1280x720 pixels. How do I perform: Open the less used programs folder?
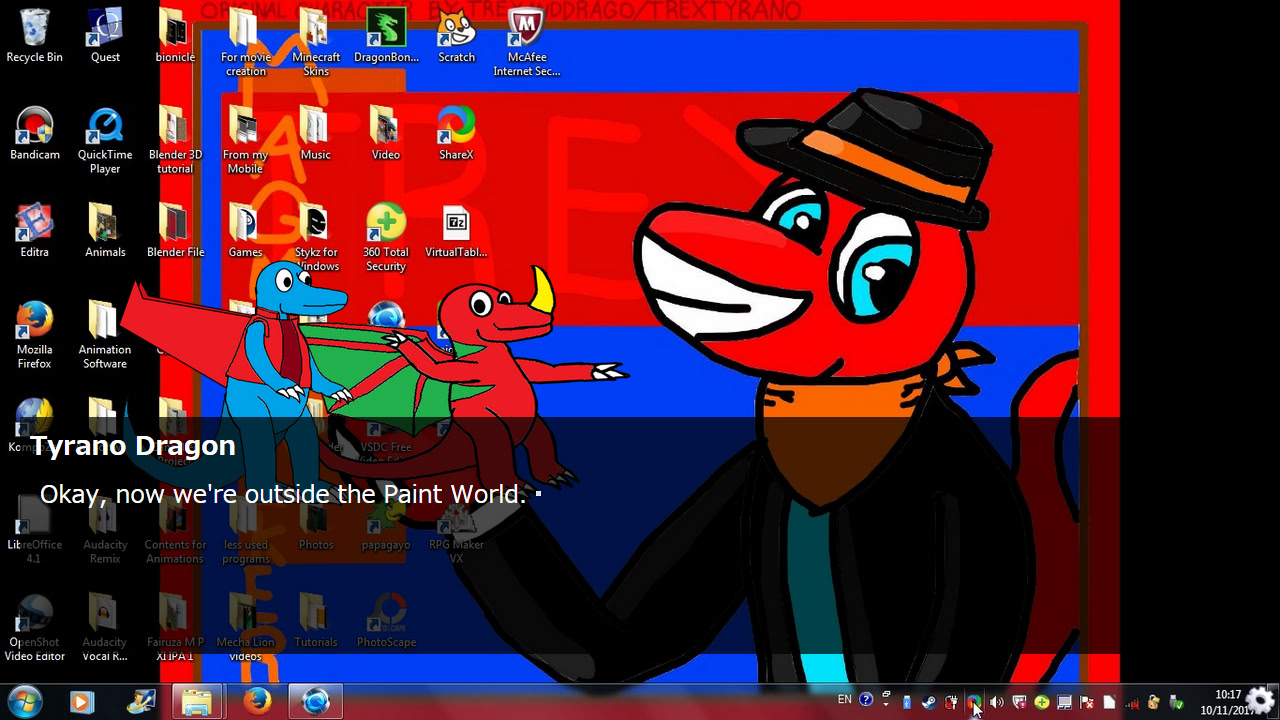tap(245, 531)
